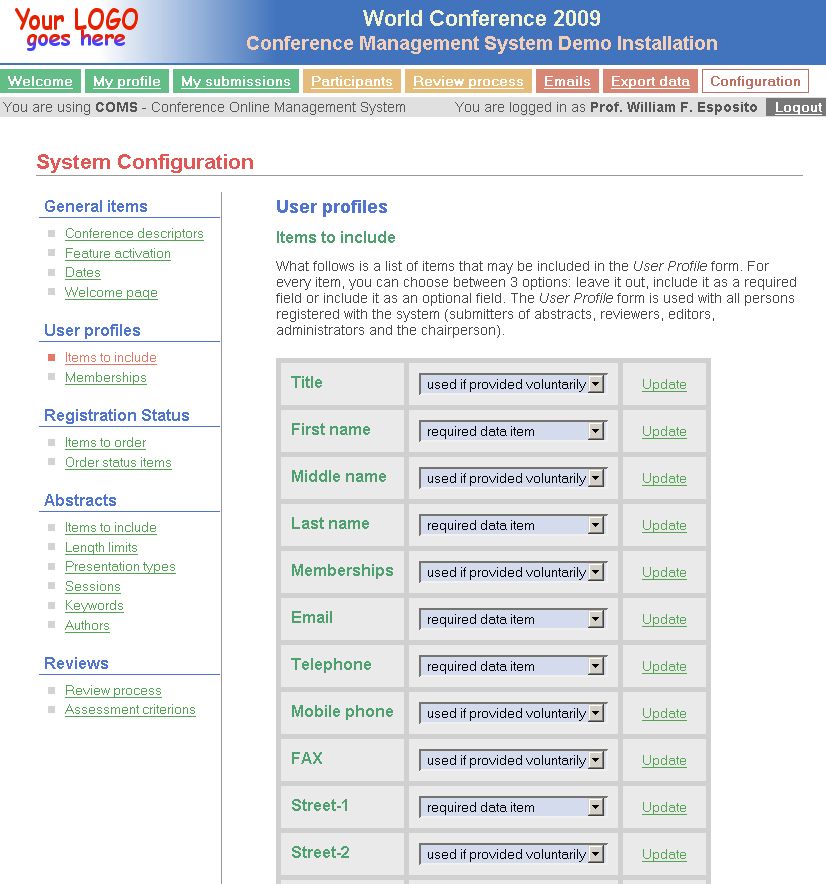Expand the Memberships row dropdown
This screenshot has height=884, width=826.
[x=513, y=572]
